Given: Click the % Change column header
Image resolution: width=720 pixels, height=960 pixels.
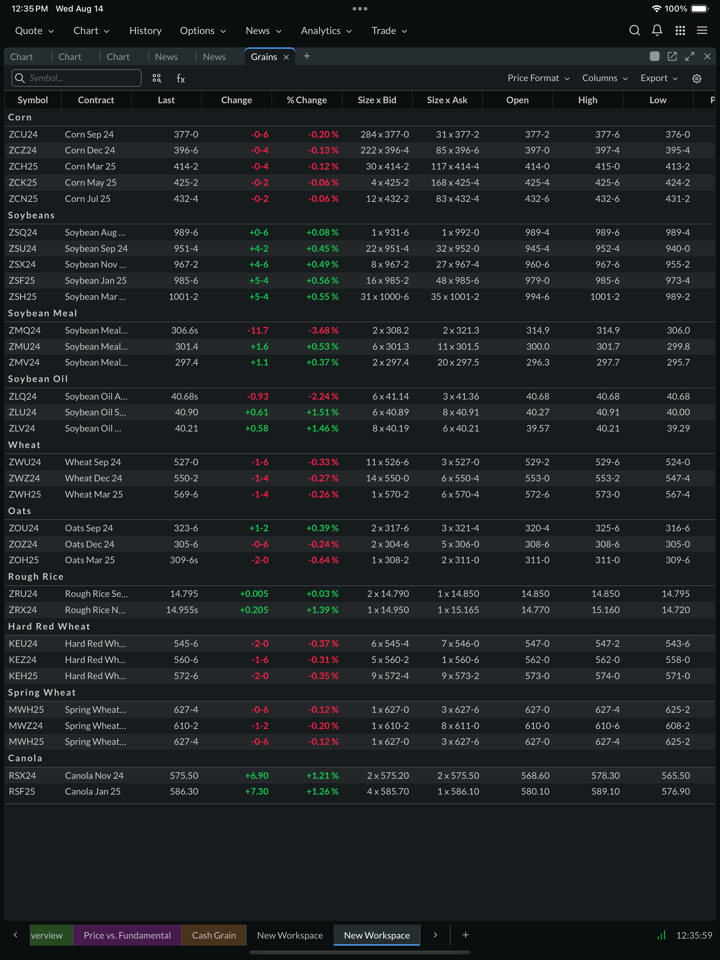Looking at the screenshot, I should [306, 100].
